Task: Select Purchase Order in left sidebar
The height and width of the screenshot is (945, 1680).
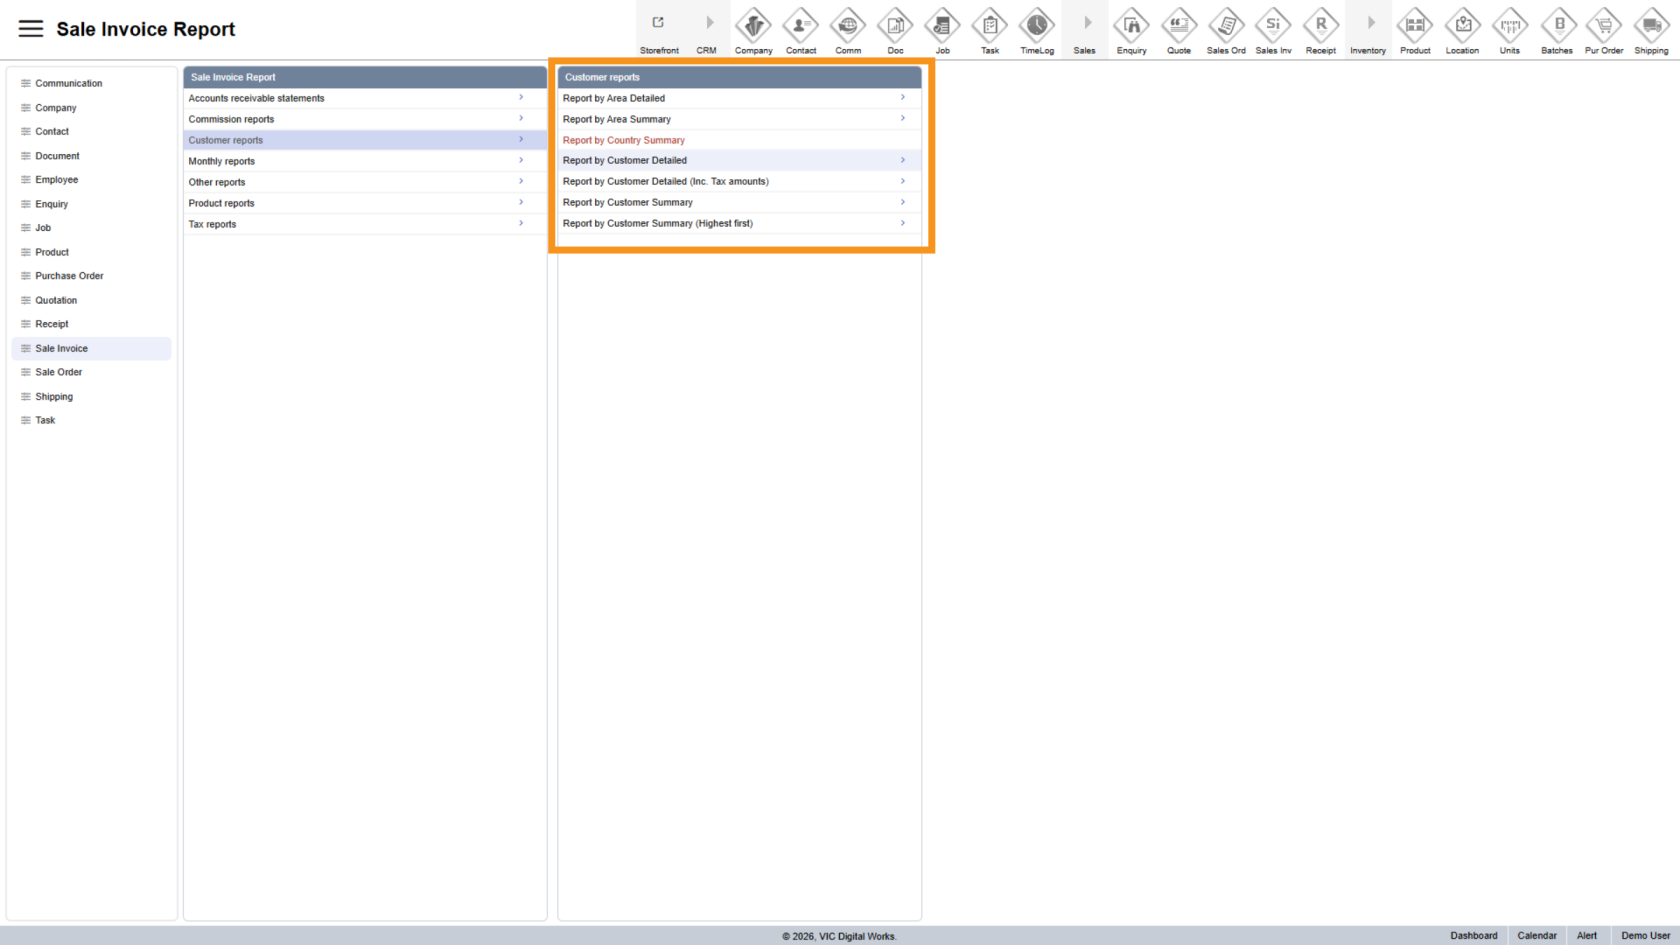Action: point(69,276)
